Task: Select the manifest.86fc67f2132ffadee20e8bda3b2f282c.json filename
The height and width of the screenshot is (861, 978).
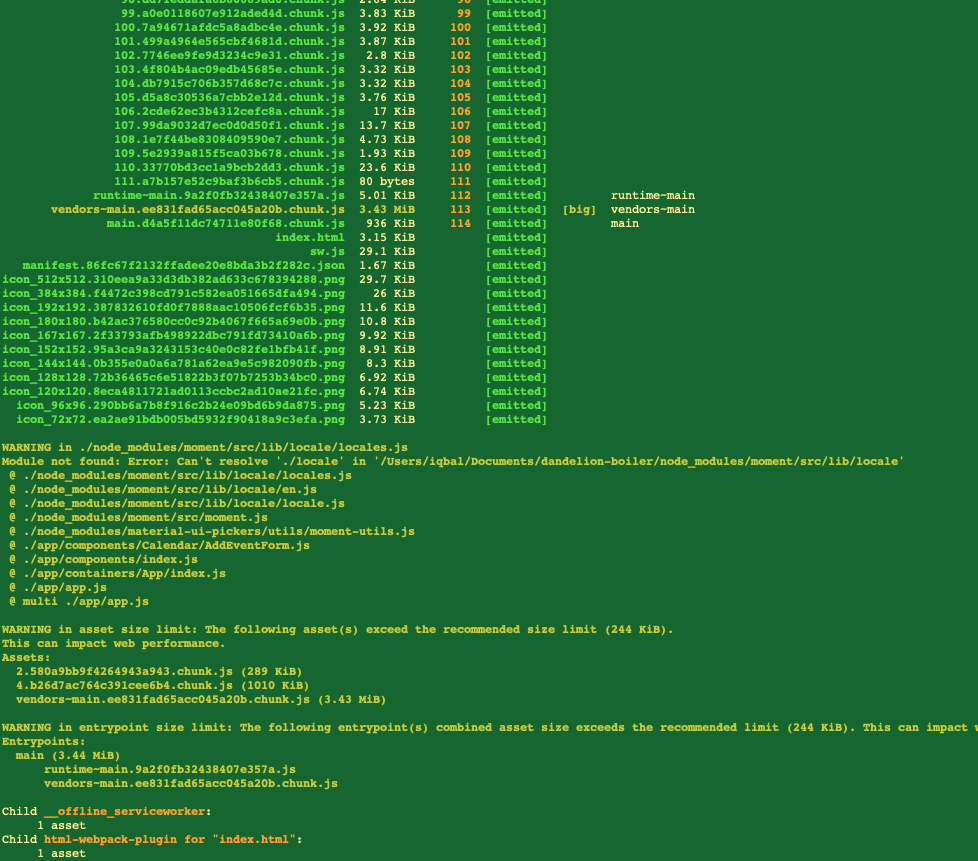Action: pos(173,265)
